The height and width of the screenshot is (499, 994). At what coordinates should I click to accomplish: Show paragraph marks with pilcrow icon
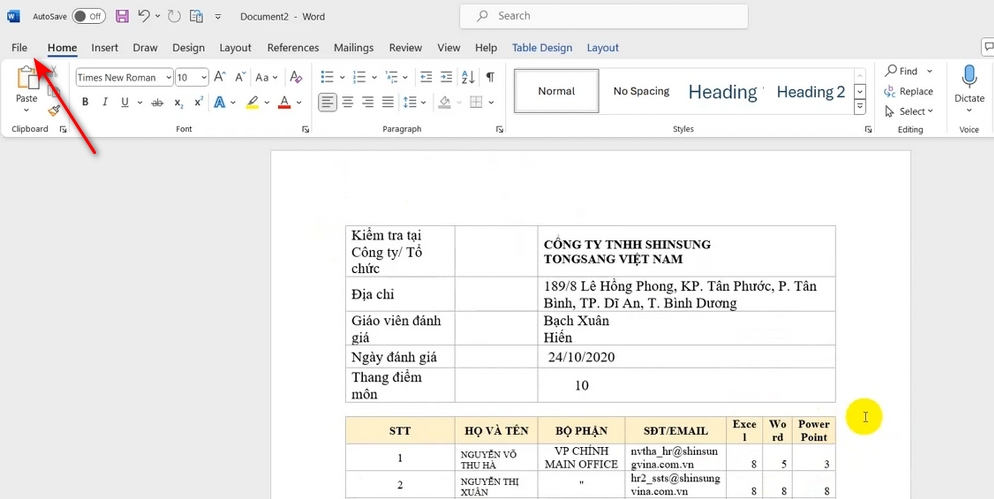[490, 77]
